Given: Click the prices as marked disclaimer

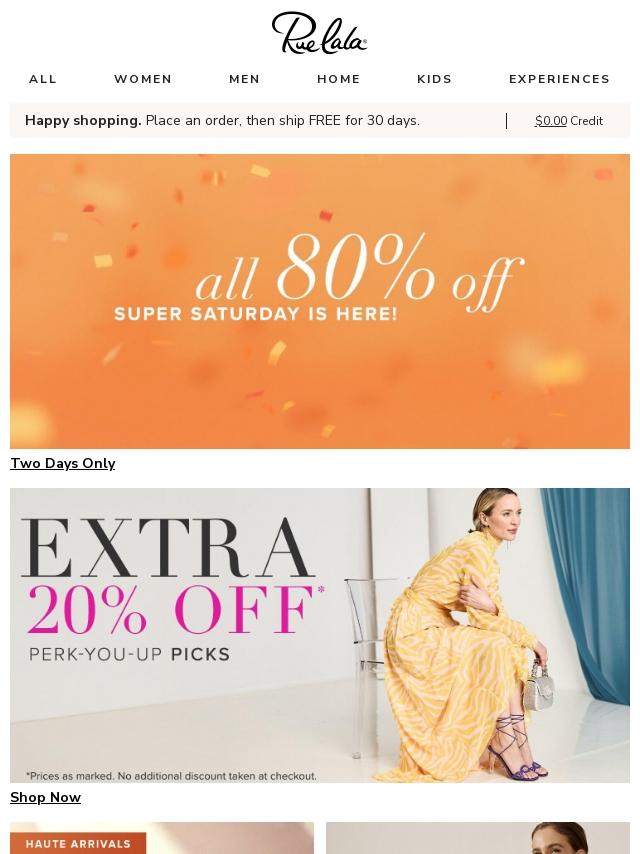Looking at the screenshot, I should click(x=171, y=776).
